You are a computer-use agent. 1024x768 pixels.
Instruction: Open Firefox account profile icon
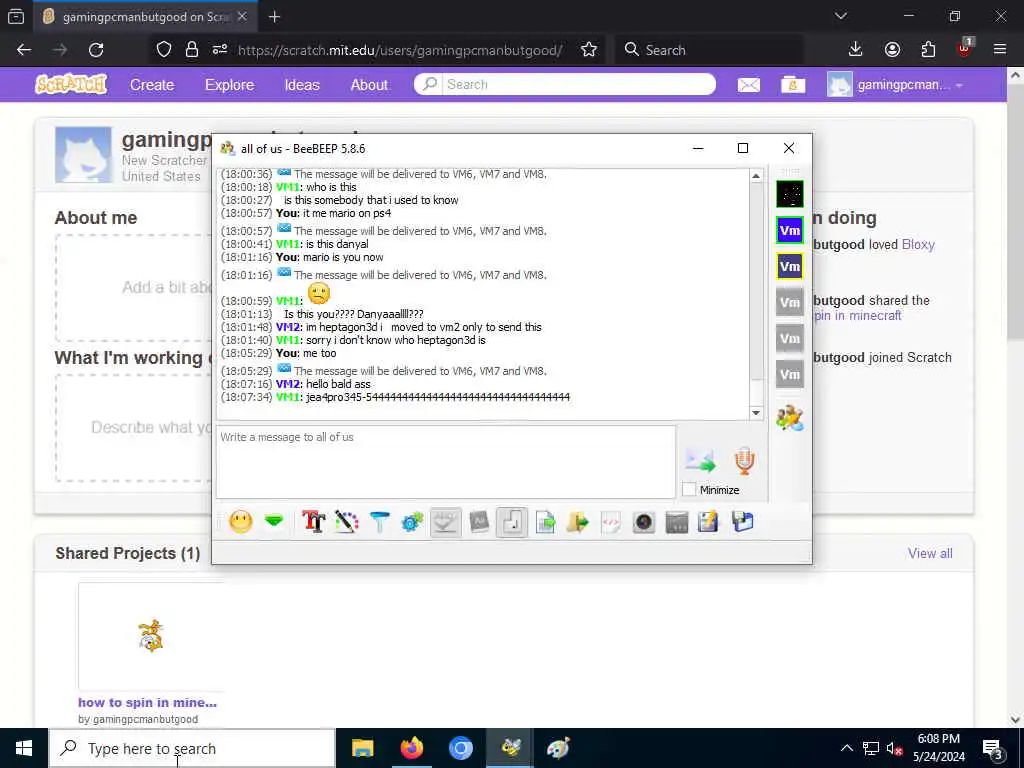tap(892, 50)
